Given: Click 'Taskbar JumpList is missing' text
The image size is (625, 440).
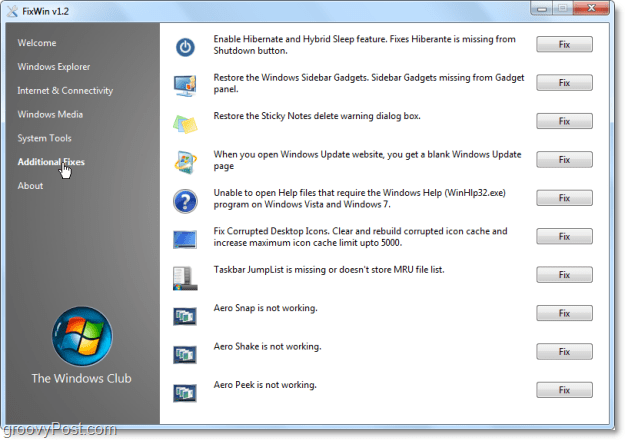Looking at the screenshot, I should click(329, 270).
